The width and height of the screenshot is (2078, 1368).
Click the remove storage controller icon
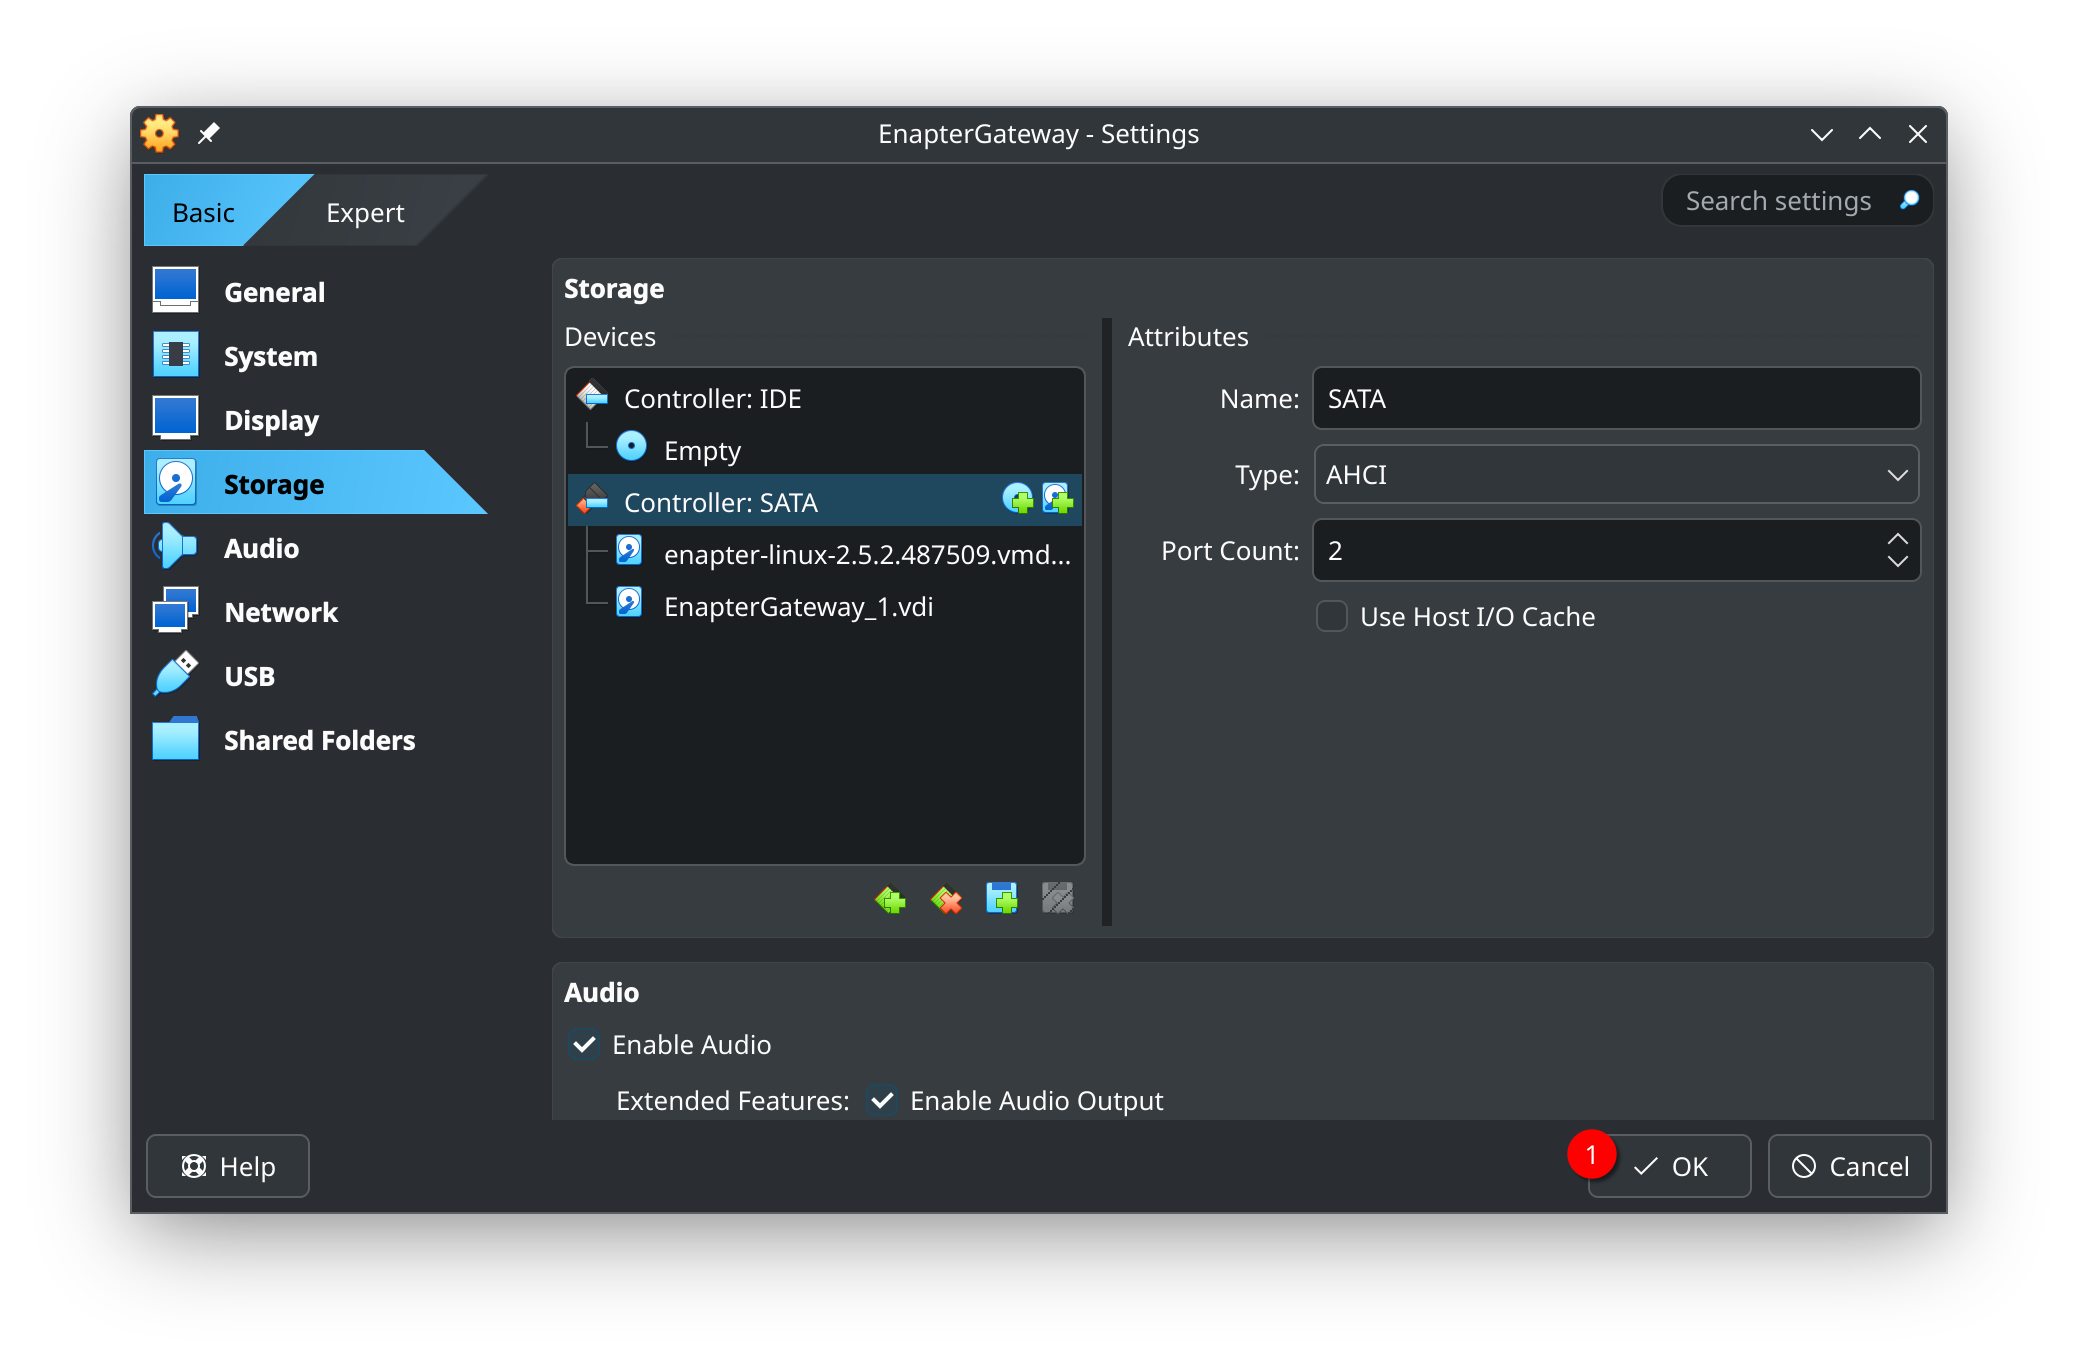(x=945, y=899)
